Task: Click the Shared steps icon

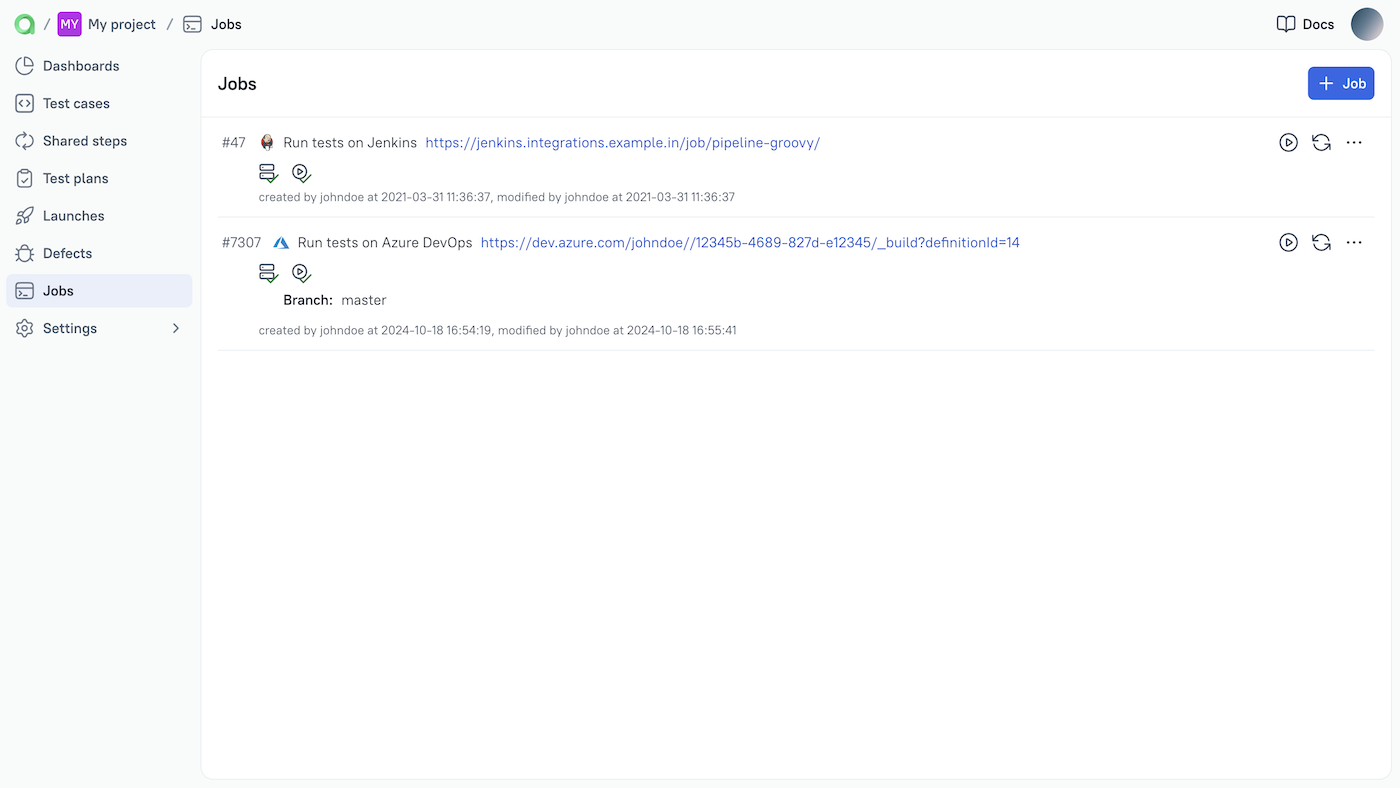Action: [24, 140]
